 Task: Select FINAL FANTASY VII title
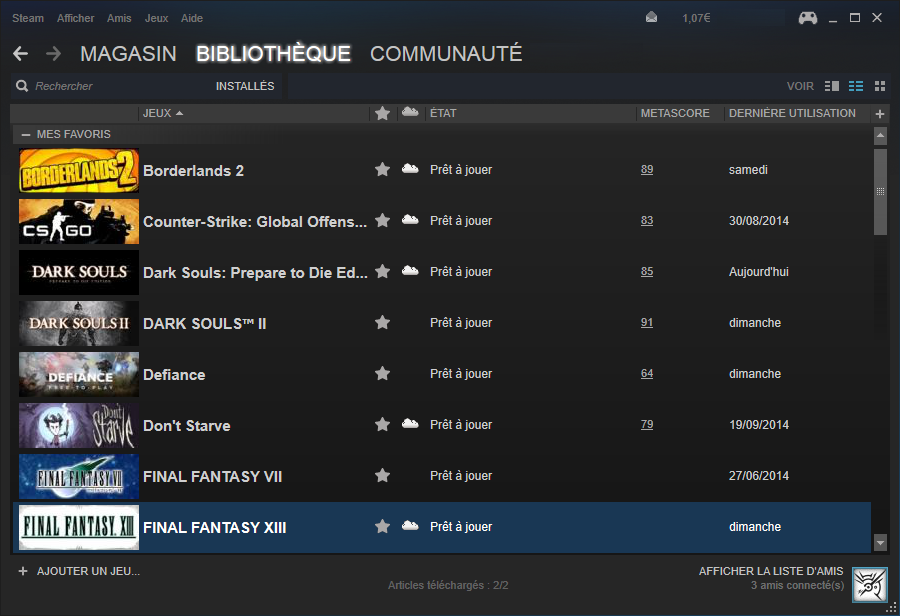[212, 476]
